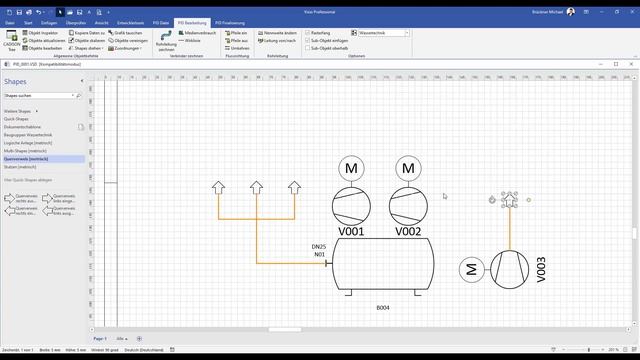Select the pointer tool in quick access toolbar
The image size is (640, 360).
coord(60,12)
